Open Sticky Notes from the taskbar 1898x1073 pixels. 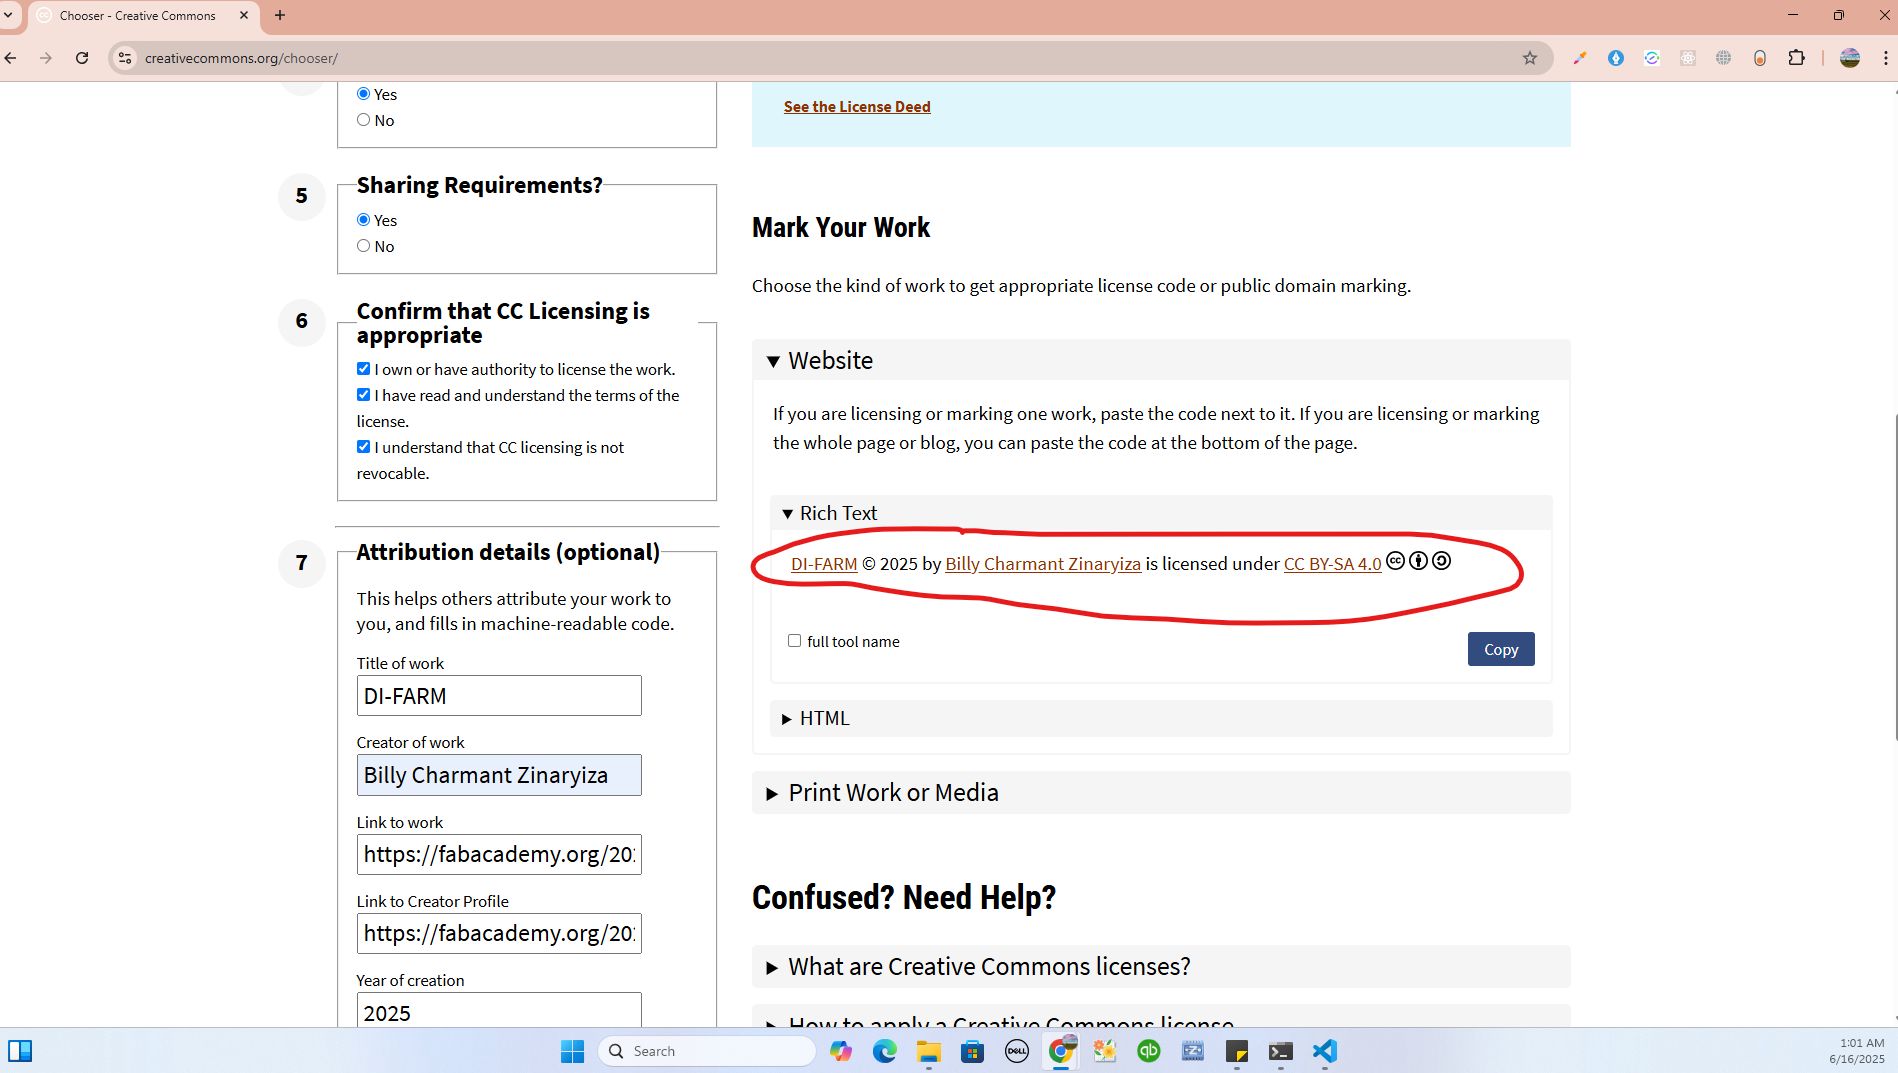click(x=1237, y=1051)
